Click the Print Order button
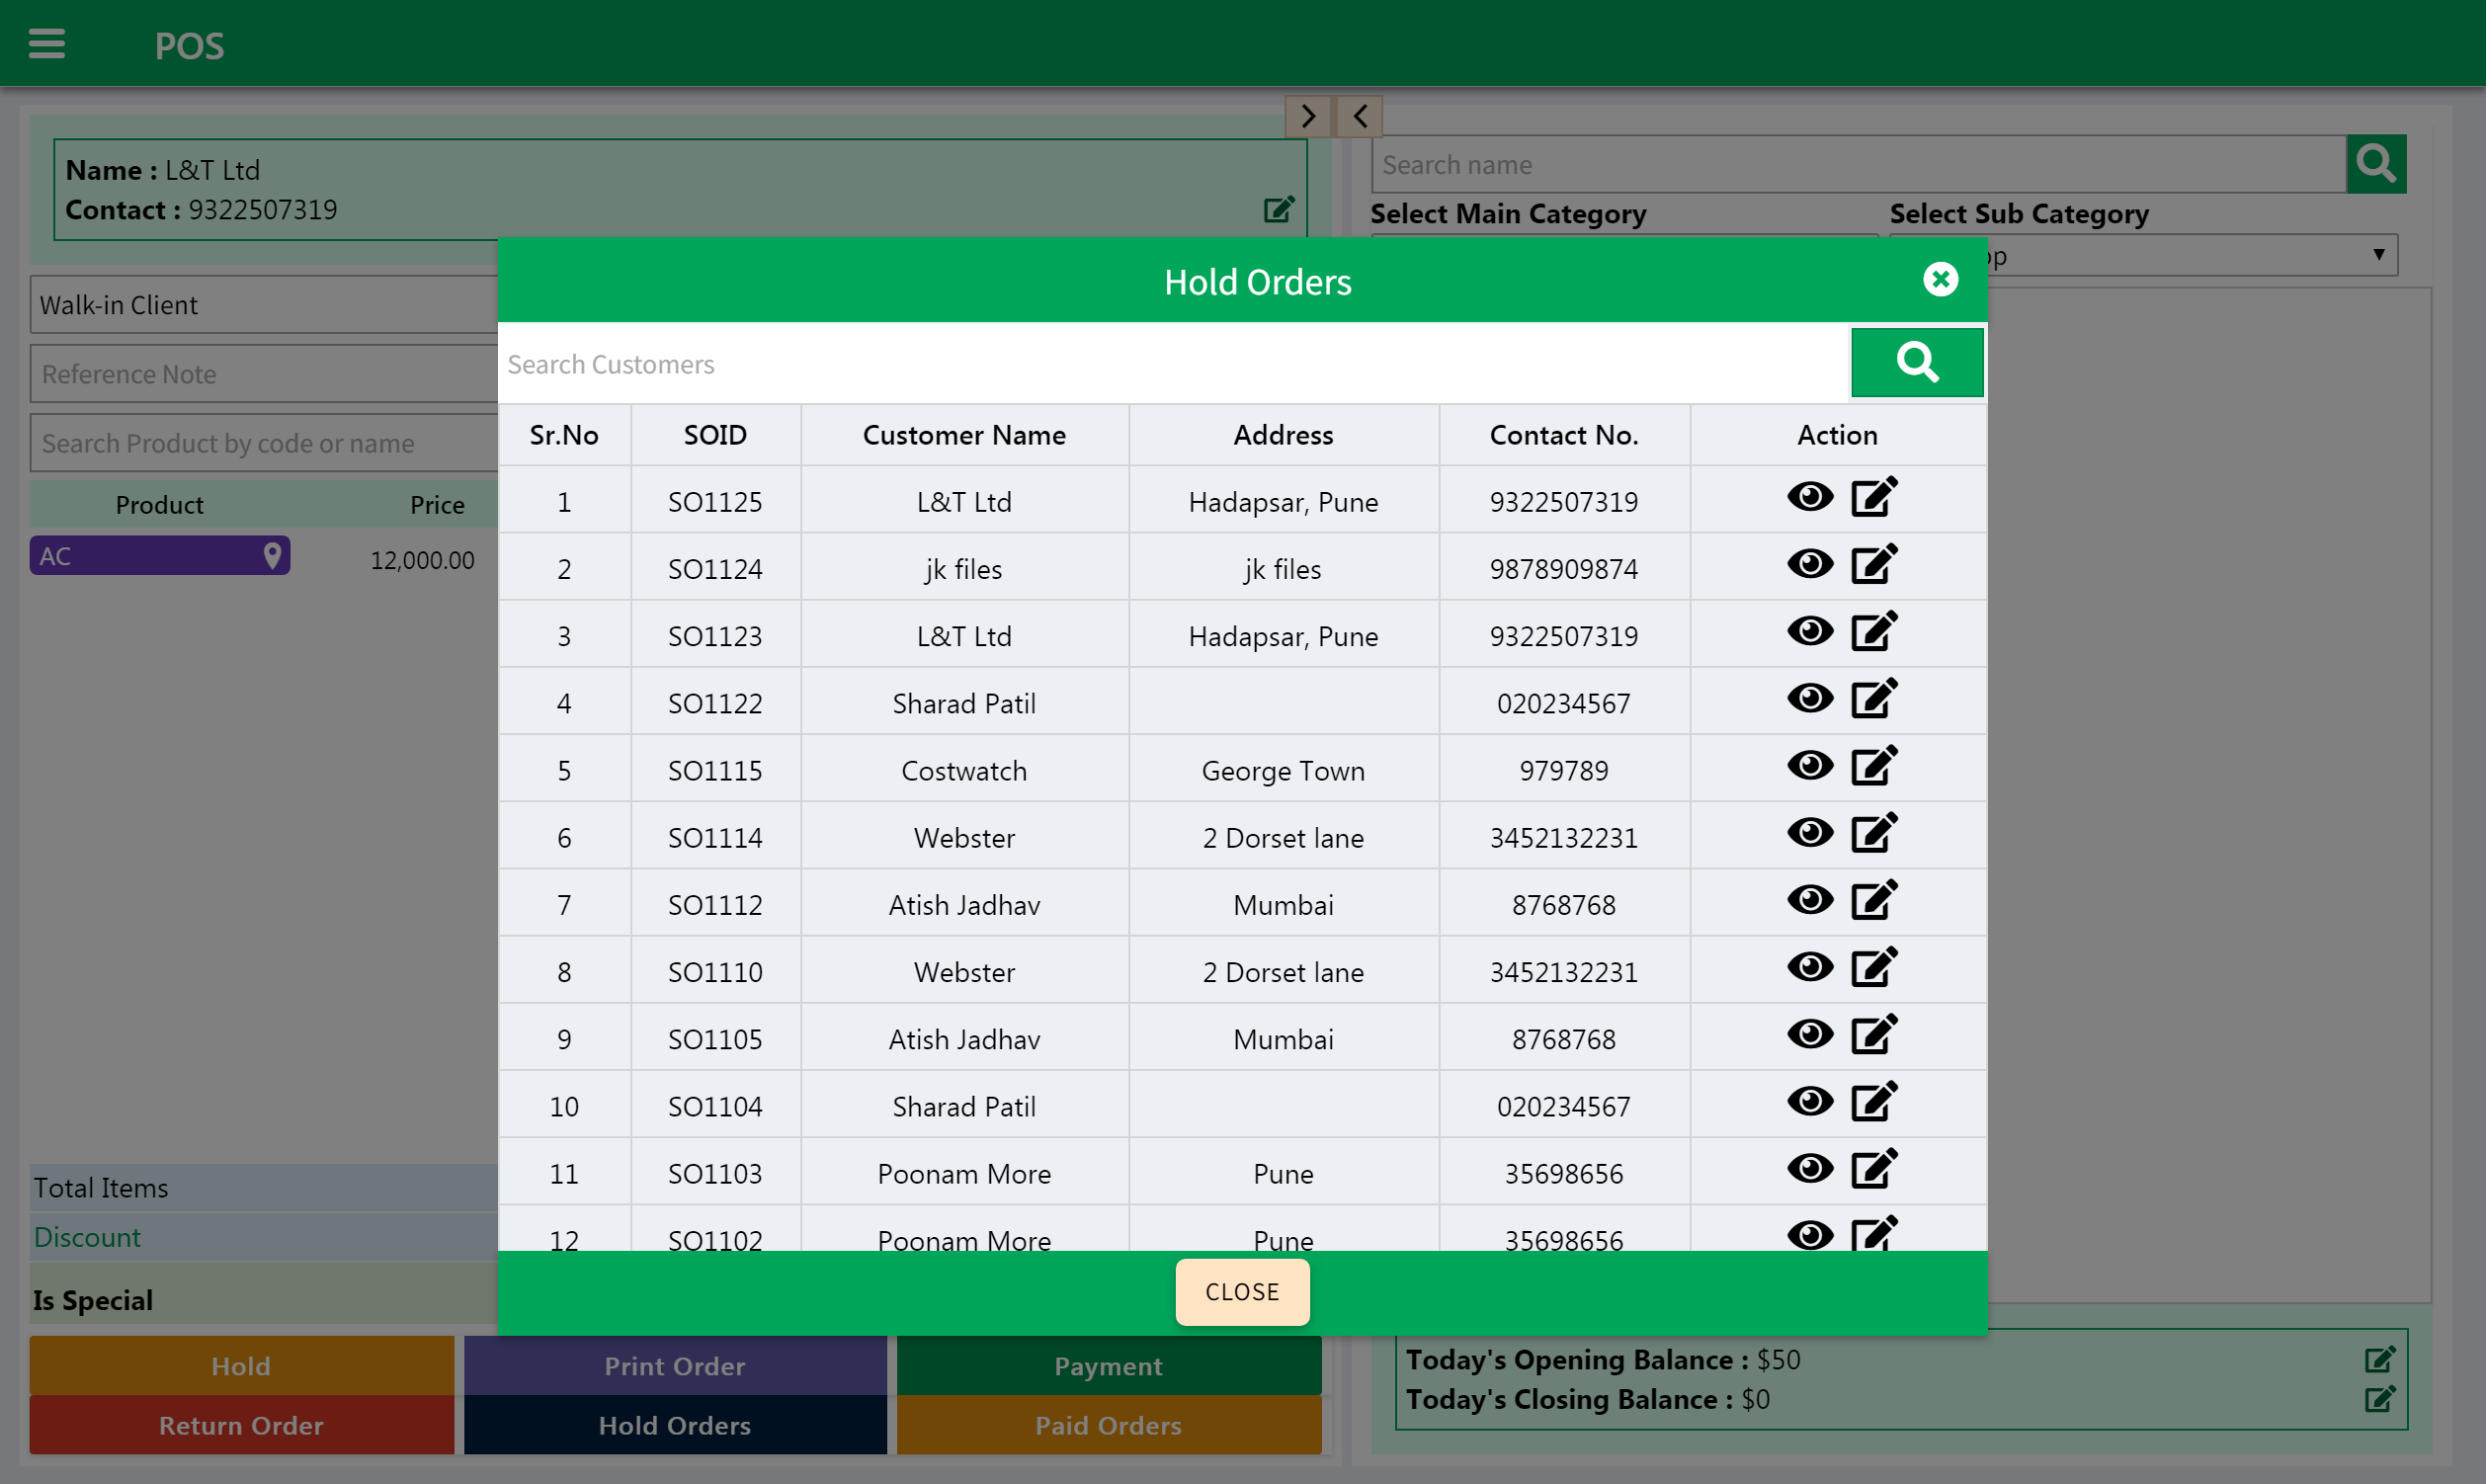Image resolution: width=2486 pixels, height=1484 pixels. [674, 1366]
